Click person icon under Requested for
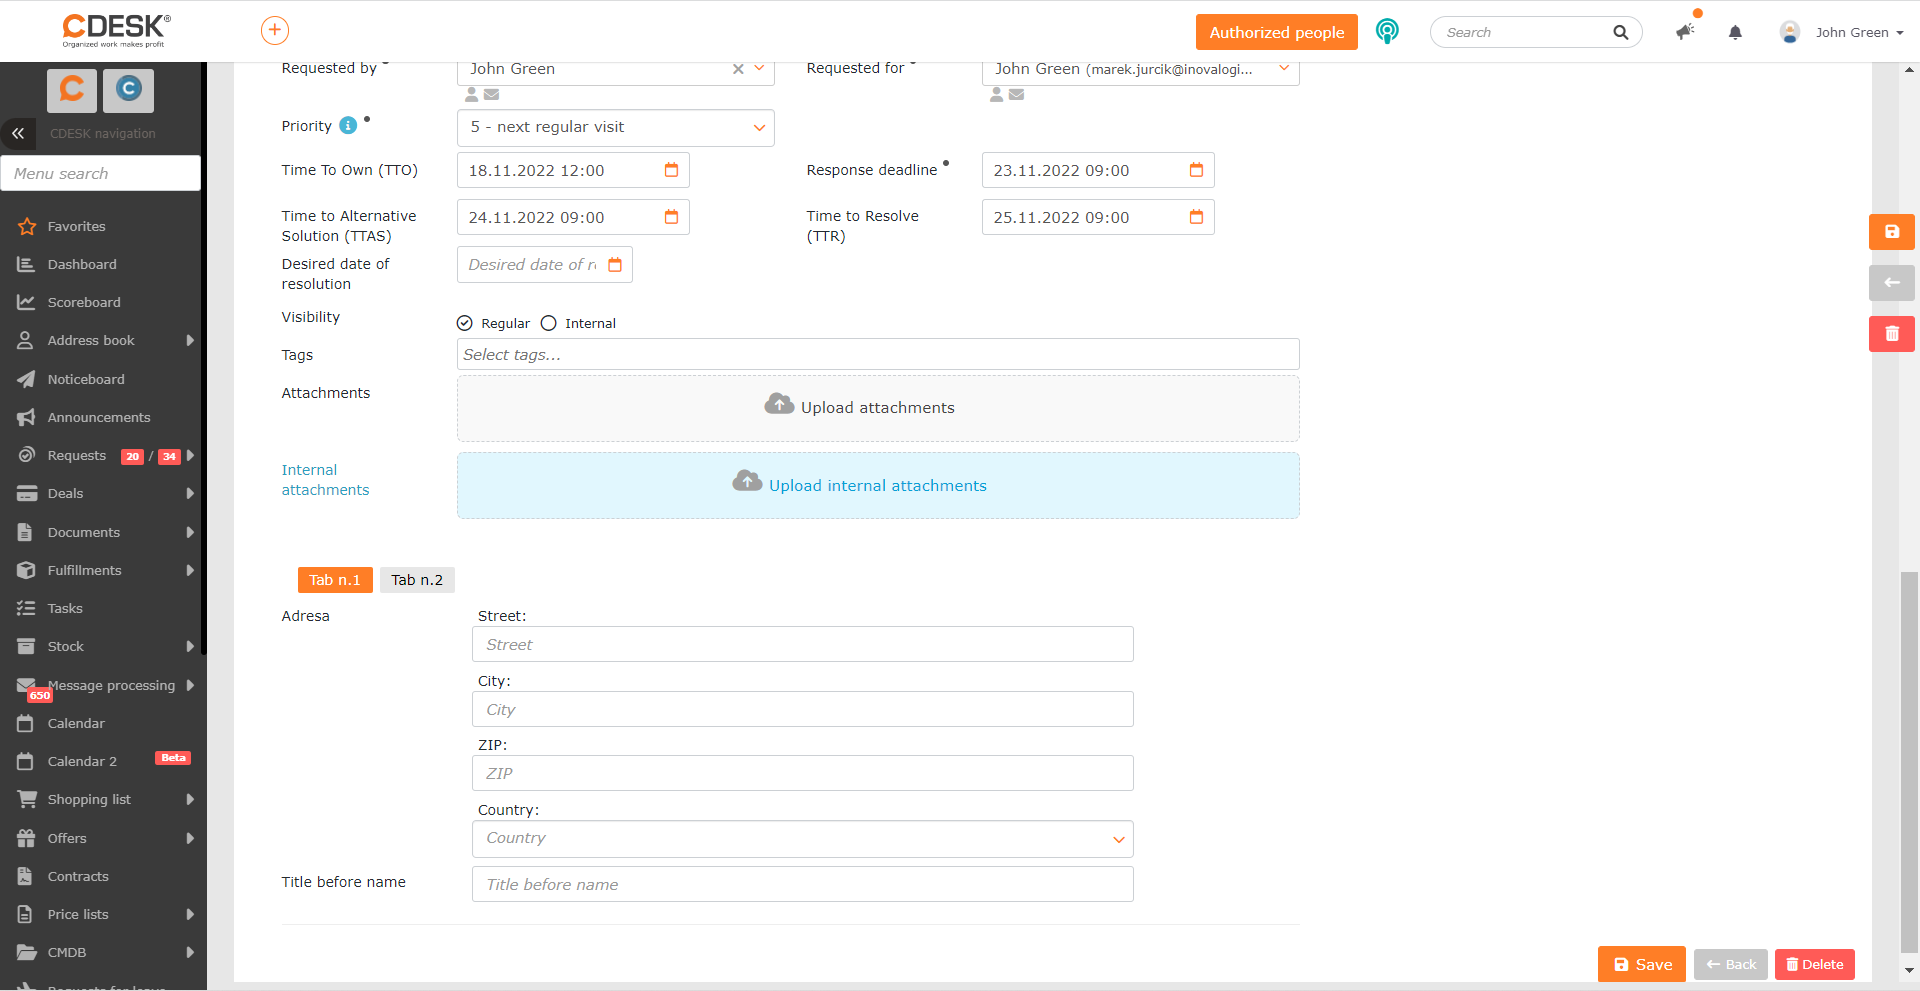This screenshot has height=991, width=1920. point(997,95)
